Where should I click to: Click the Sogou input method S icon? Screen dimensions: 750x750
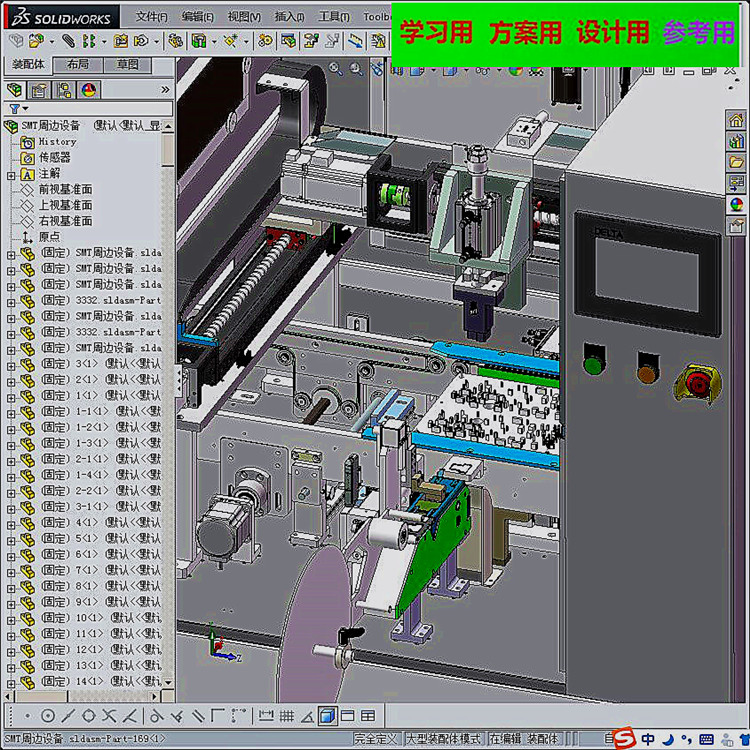(624, 739)
